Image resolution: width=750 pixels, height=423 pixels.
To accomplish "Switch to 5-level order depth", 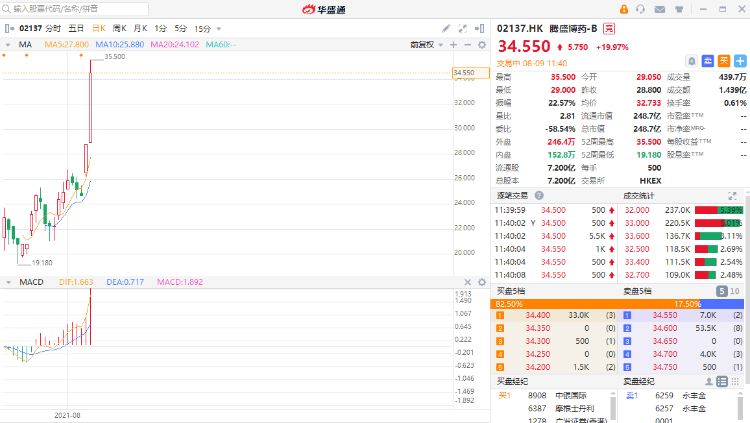I will [x=721, y=291].
